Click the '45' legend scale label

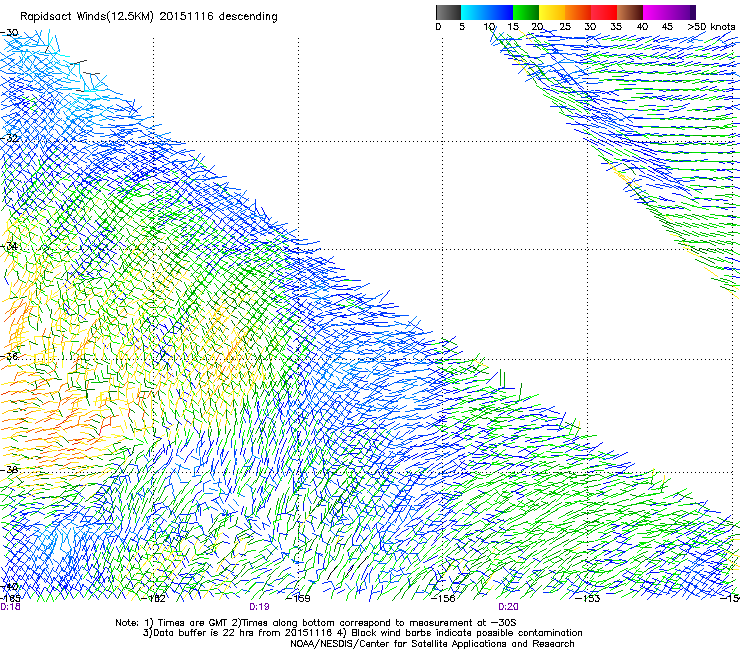(667, 27)
